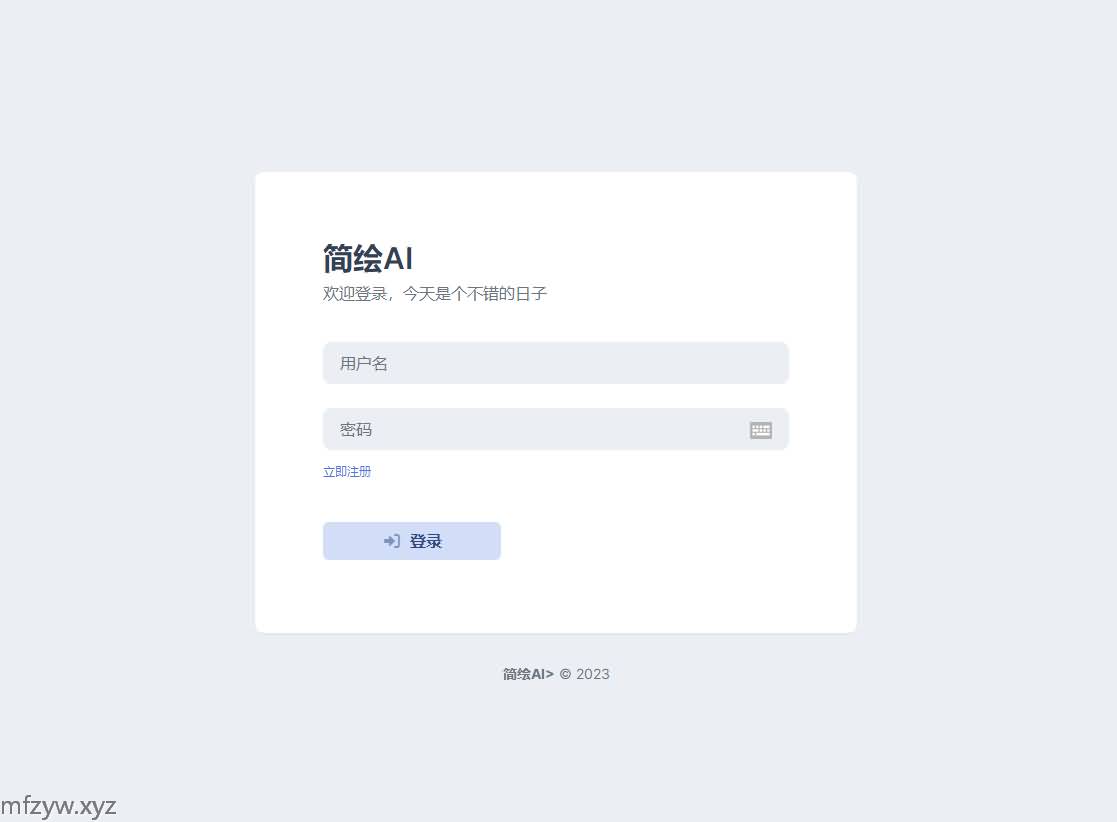Viewport: 1117px width, 822px height.
Task: Focus the 用户名 input field
Action: point(555,363)
